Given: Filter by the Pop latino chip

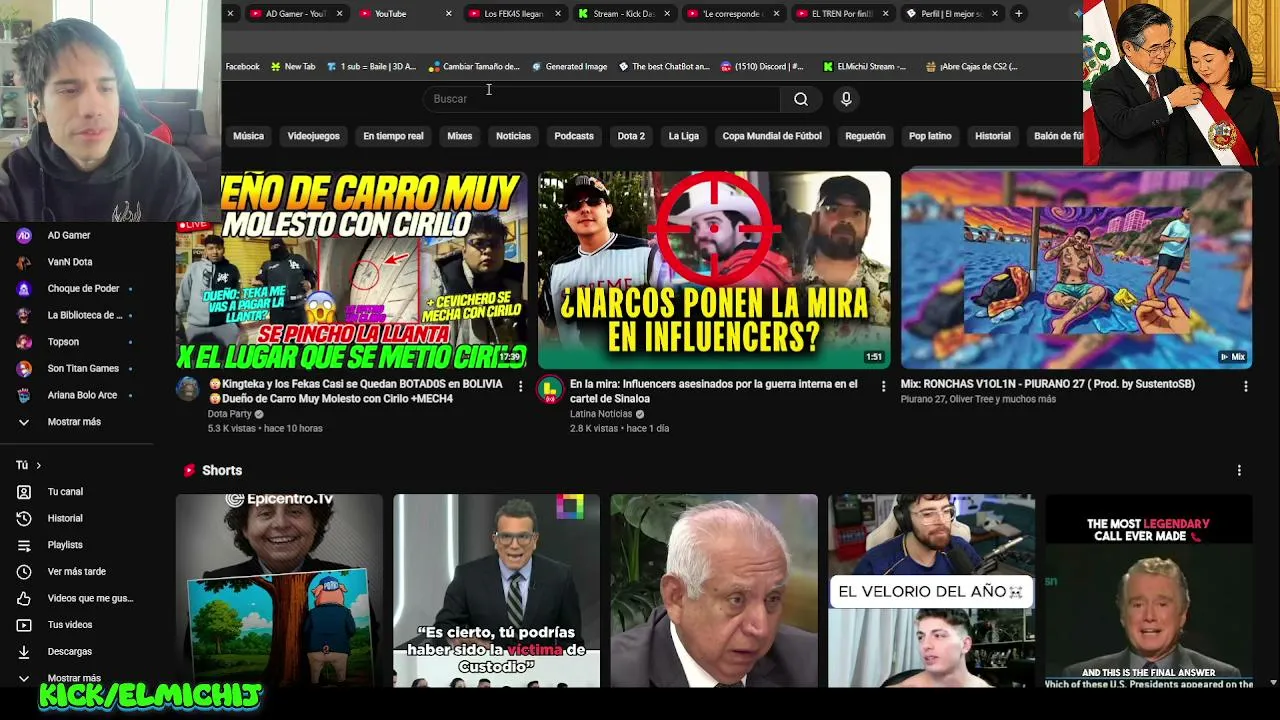Looking at the screenshot, I should (930, 136).
